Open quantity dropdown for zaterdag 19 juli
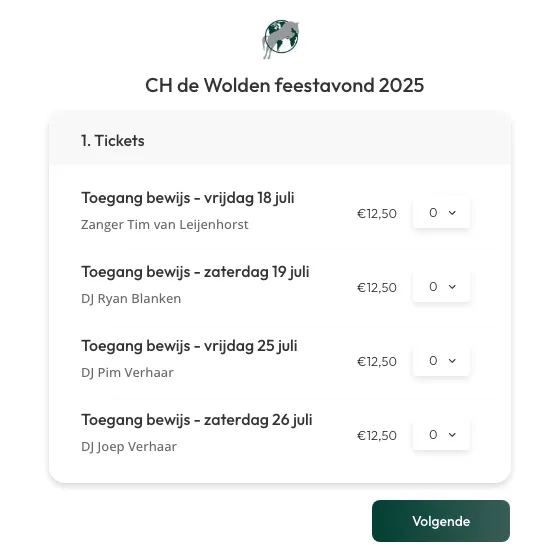Image resolution: width=560 pixels, height=560 pixels. pyautogui.click(x=441, y=287)
